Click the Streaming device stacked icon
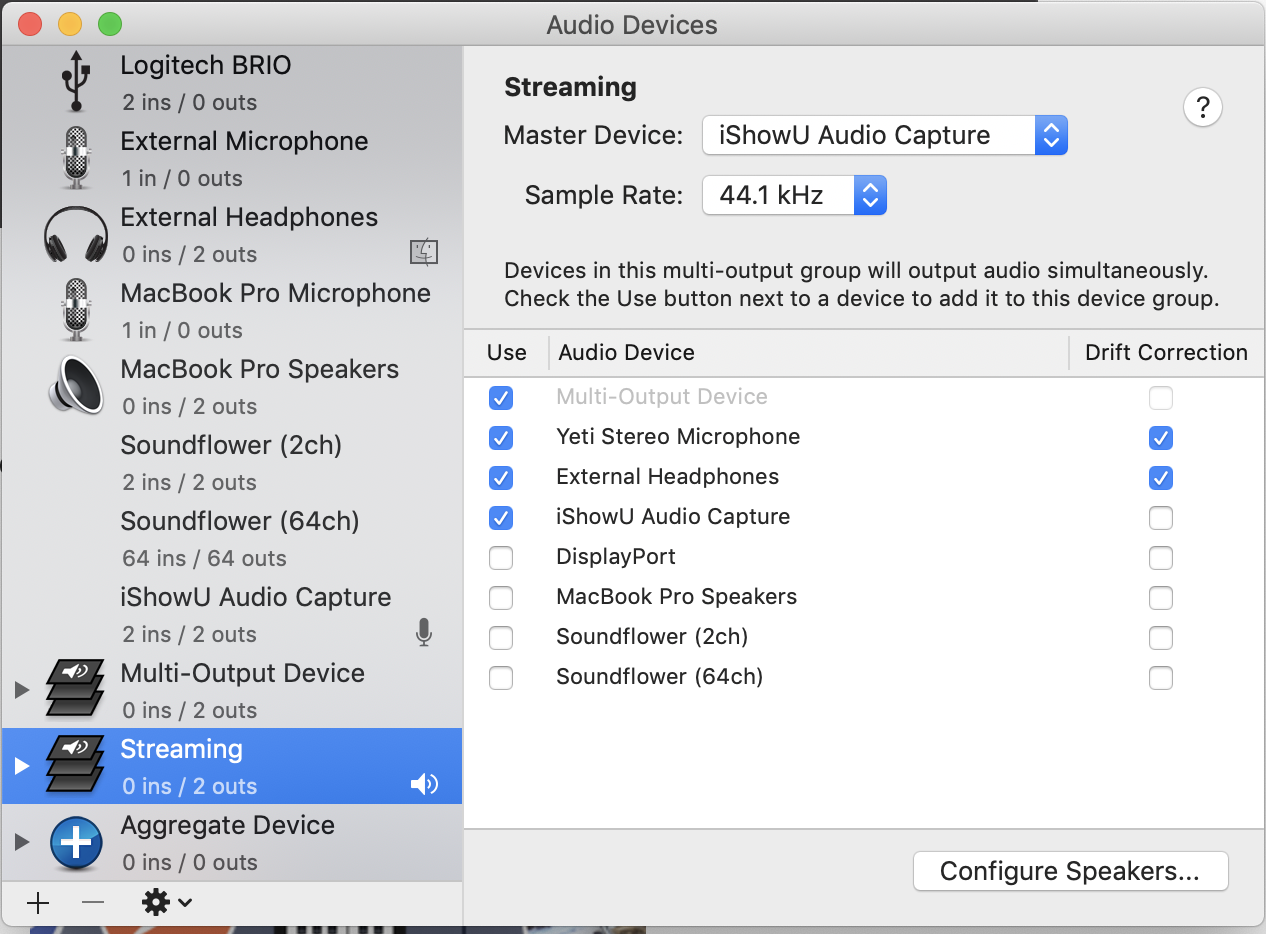This screenshot has width=1266, height=934. [76, 765]
